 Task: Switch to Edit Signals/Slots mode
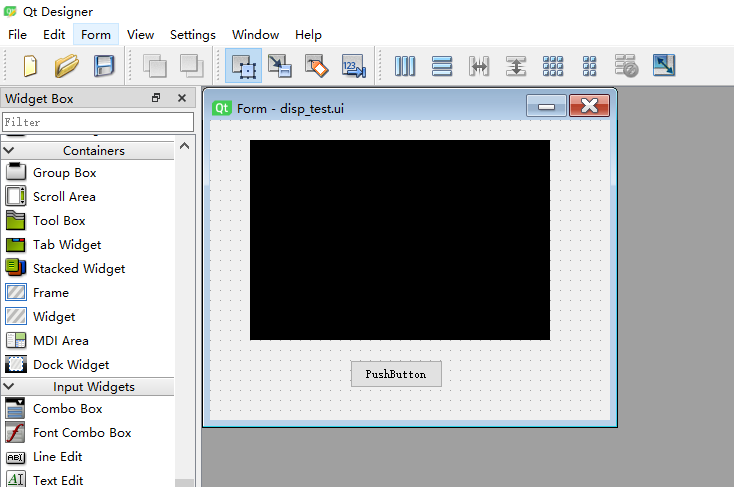(x=280, y=66)
